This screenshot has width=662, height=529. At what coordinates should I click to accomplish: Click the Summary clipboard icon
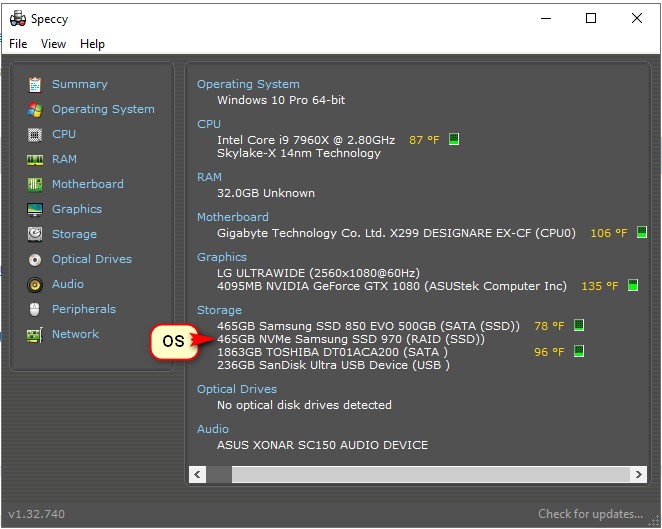click(x=35, y=84)
